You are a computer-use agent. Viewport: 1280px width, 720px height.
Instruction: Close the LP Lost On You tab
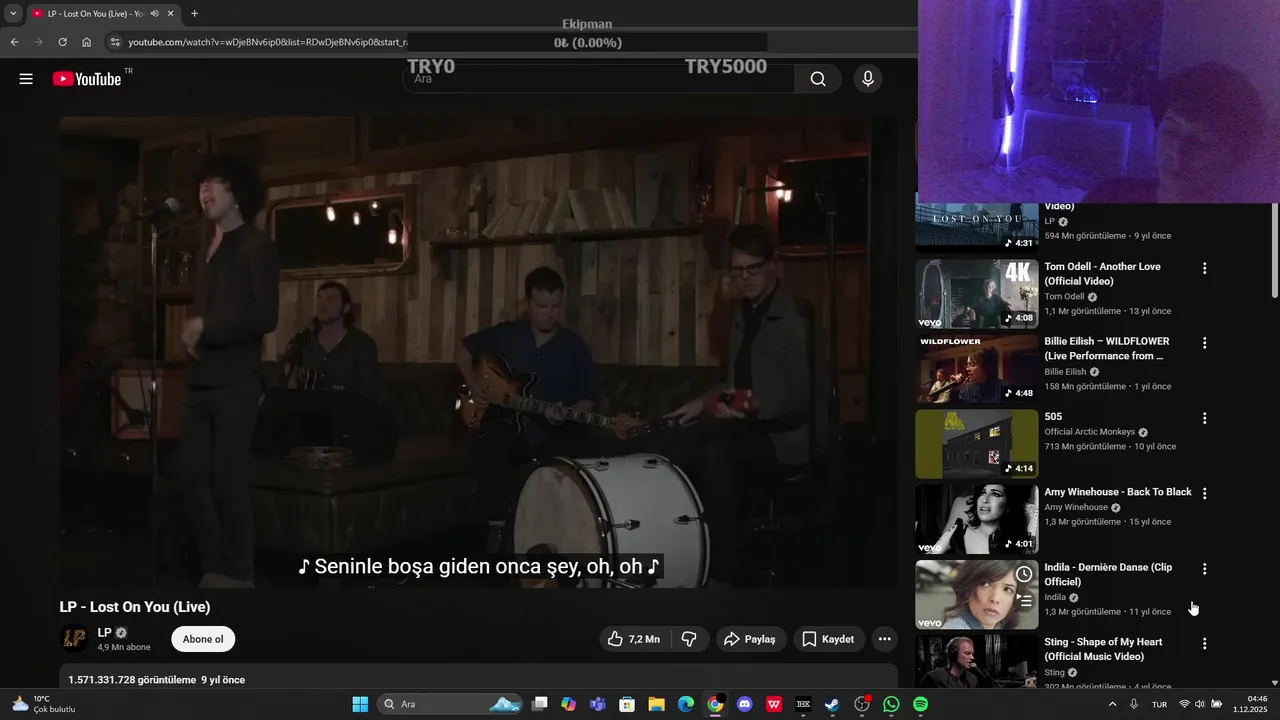171,14
